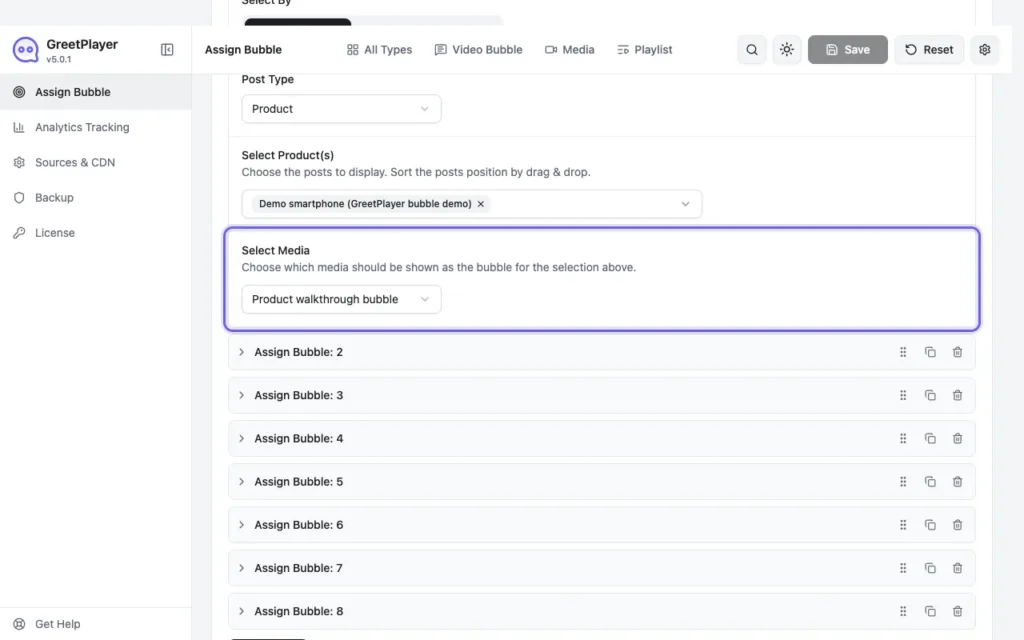Delete Assign Bubble: 4
The height and width of the screenshot is (640, 1024).
tap(957, 438)
